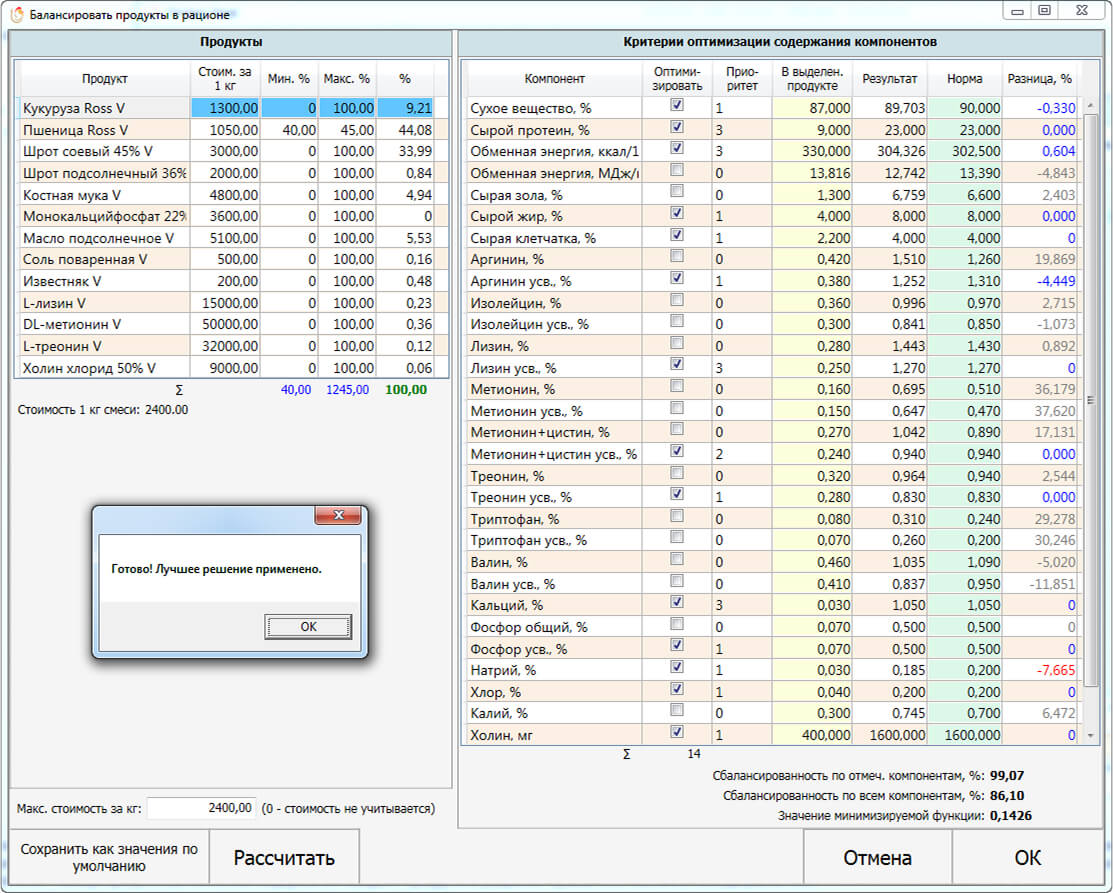Image resolution: width=1113 pixels, height=893 pixels.
Task: Check the optimize box for Лизин, %
Action: click(x=677, y=343)
